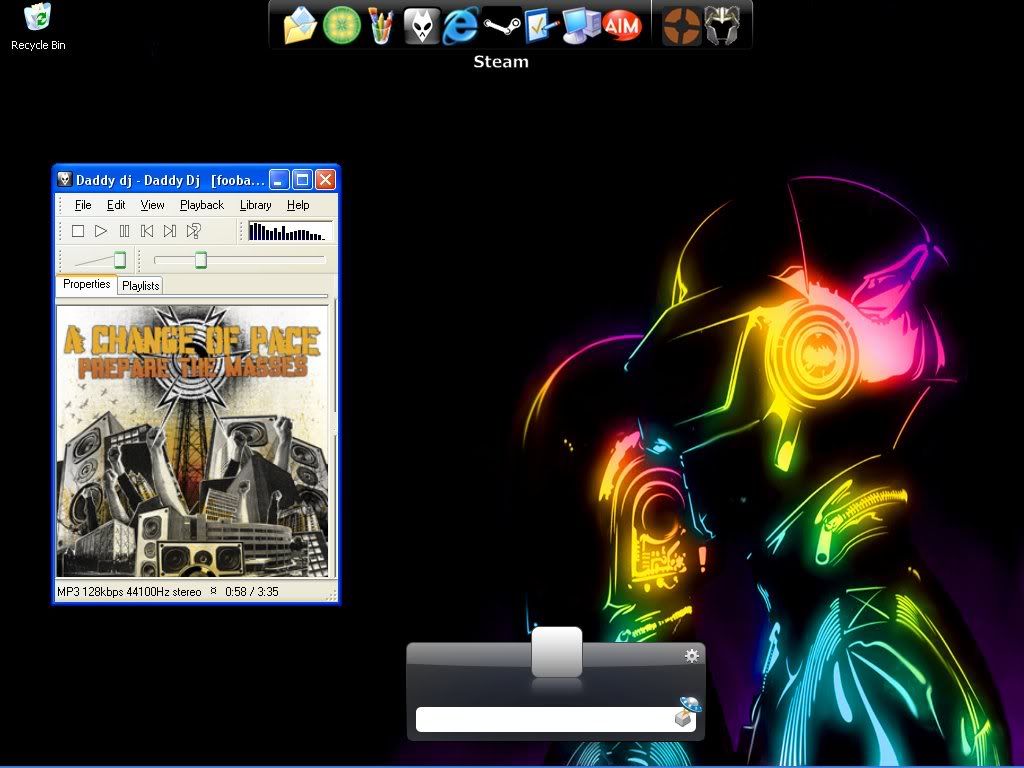Viewport: 1024px width, 768px height.
Task: Open the Recycle Bin
Action: [x=36, y=18]
